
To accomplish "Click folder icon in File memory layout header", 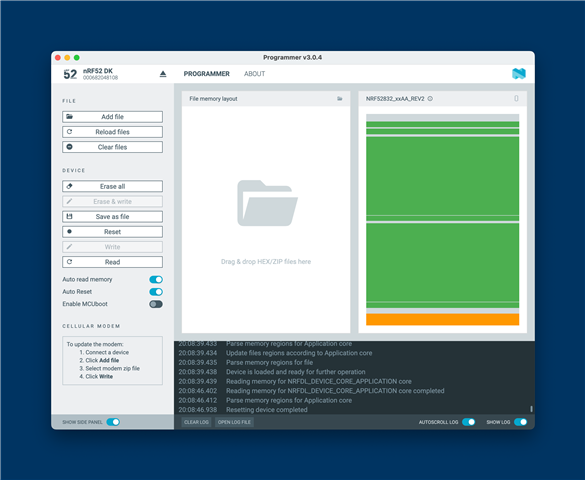I will 340,99.
